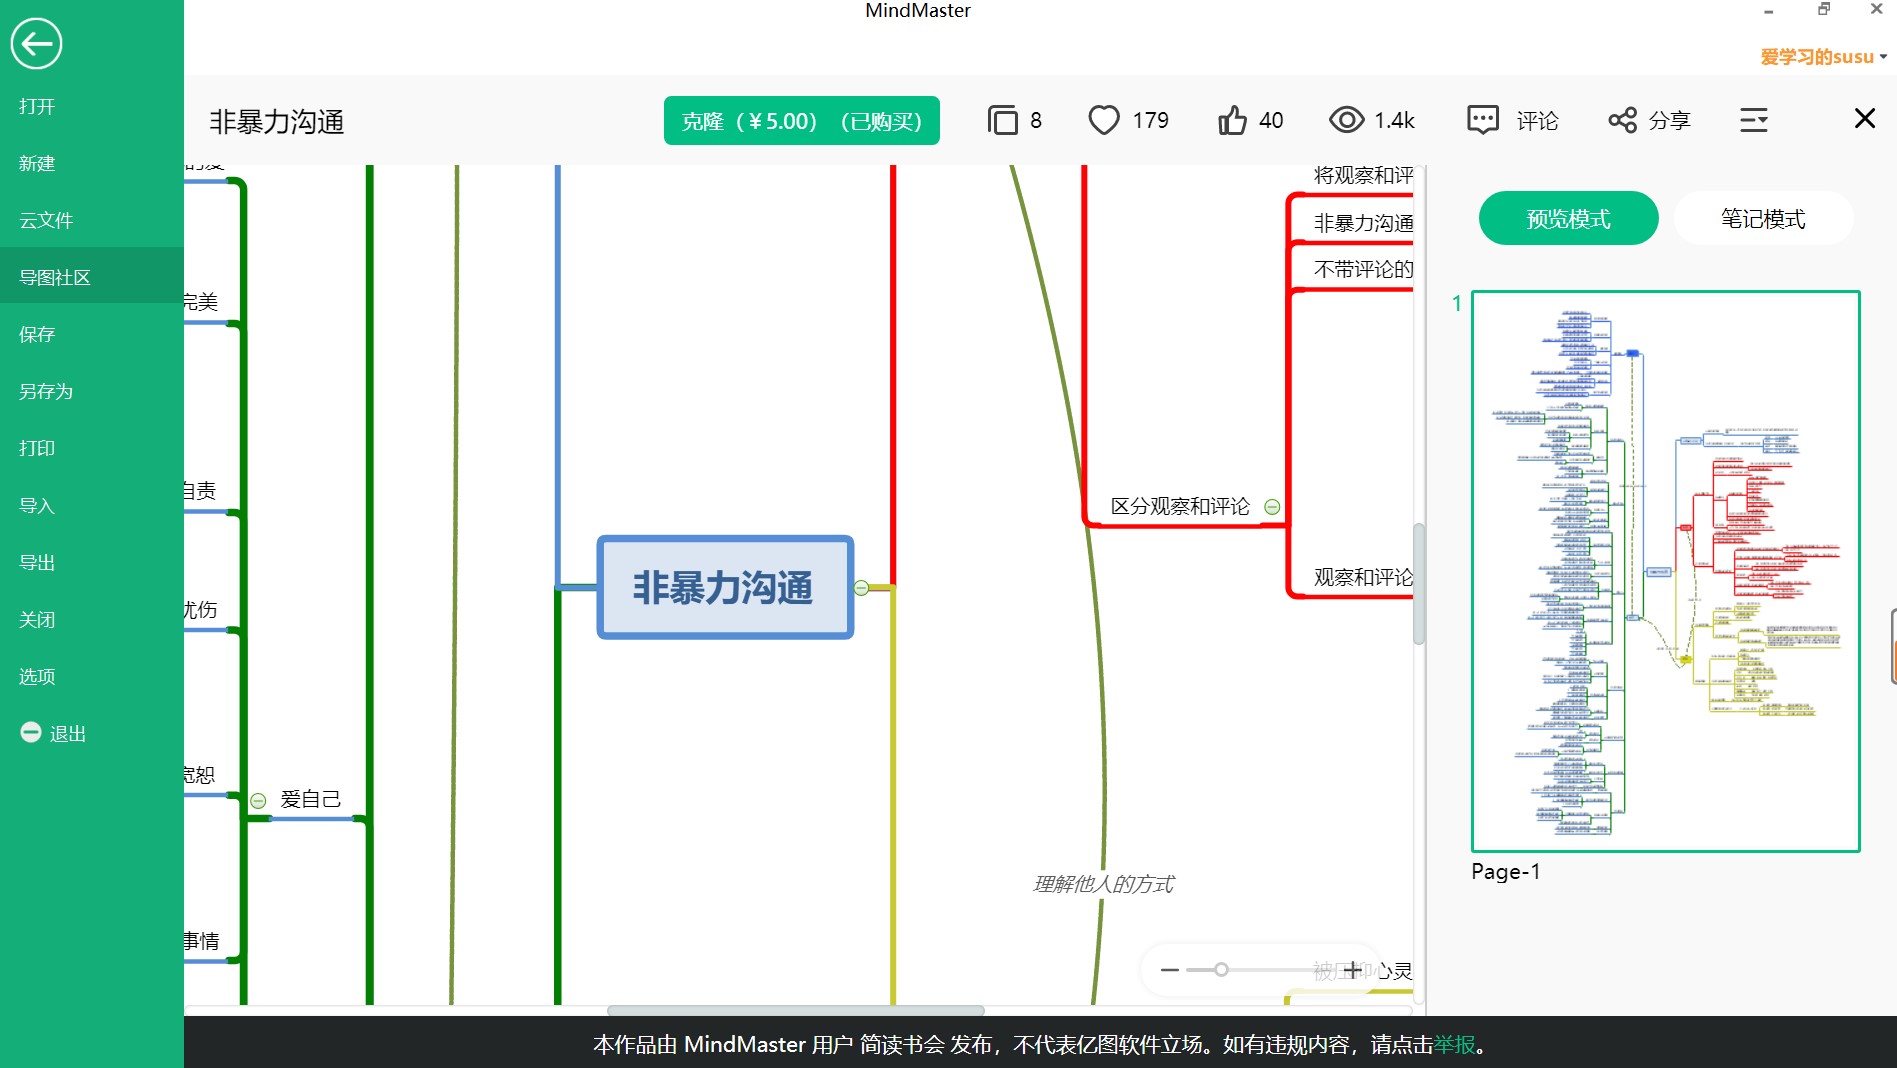Click the 分享 share icon
This screenshot has width=1897, height=1068.
1622,120
